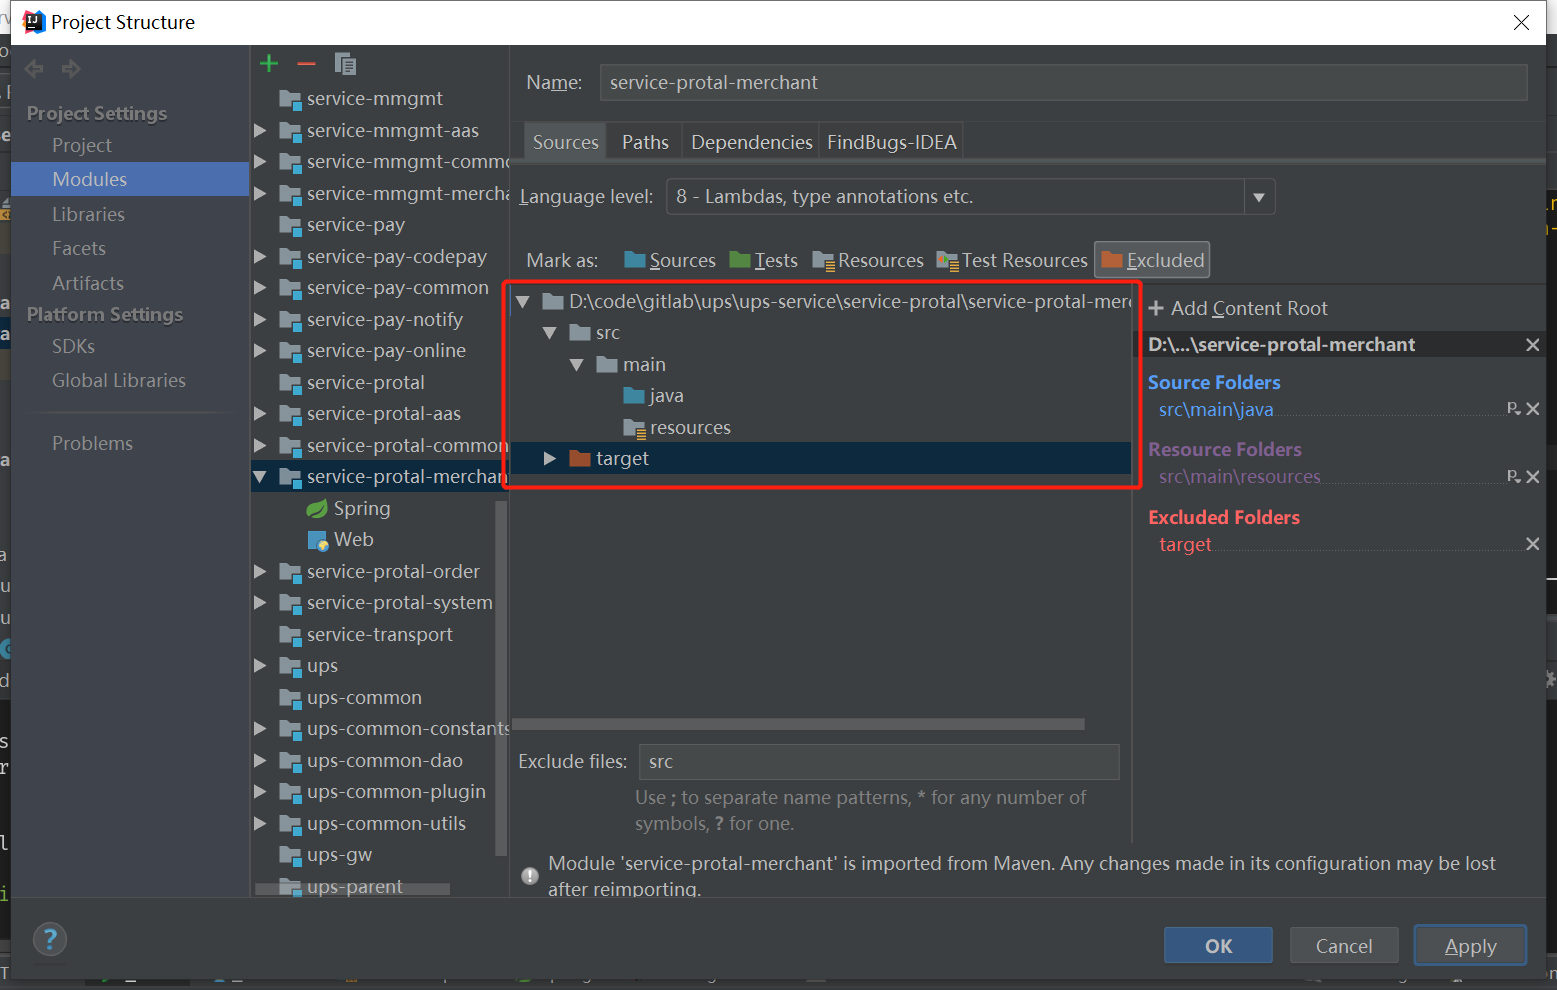
Task: Expand the service-pay-codepay module node
Action: pyautogui.click(x=260, y=257)
